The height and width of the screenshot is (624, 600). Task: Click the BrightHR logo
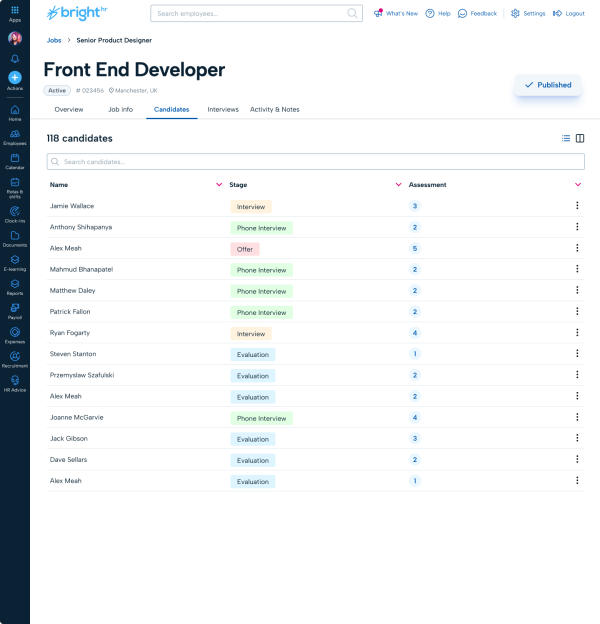coord(77,13)
